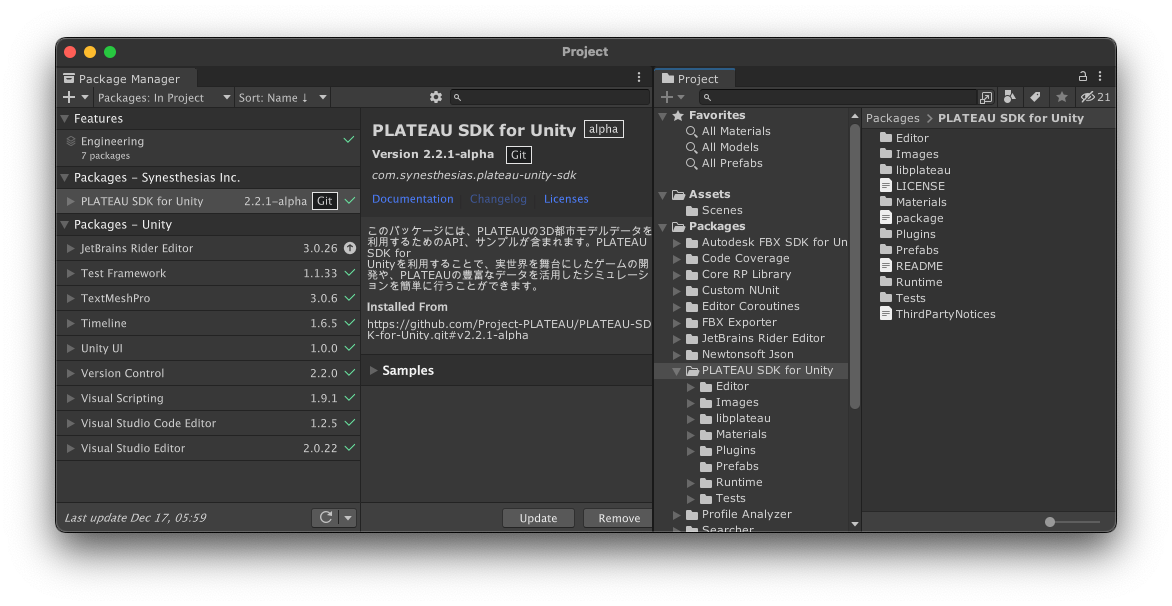This screenshot has height=606, width=1172.
Task: Click the Engineering feature layers icon
Action: point(71,141)
